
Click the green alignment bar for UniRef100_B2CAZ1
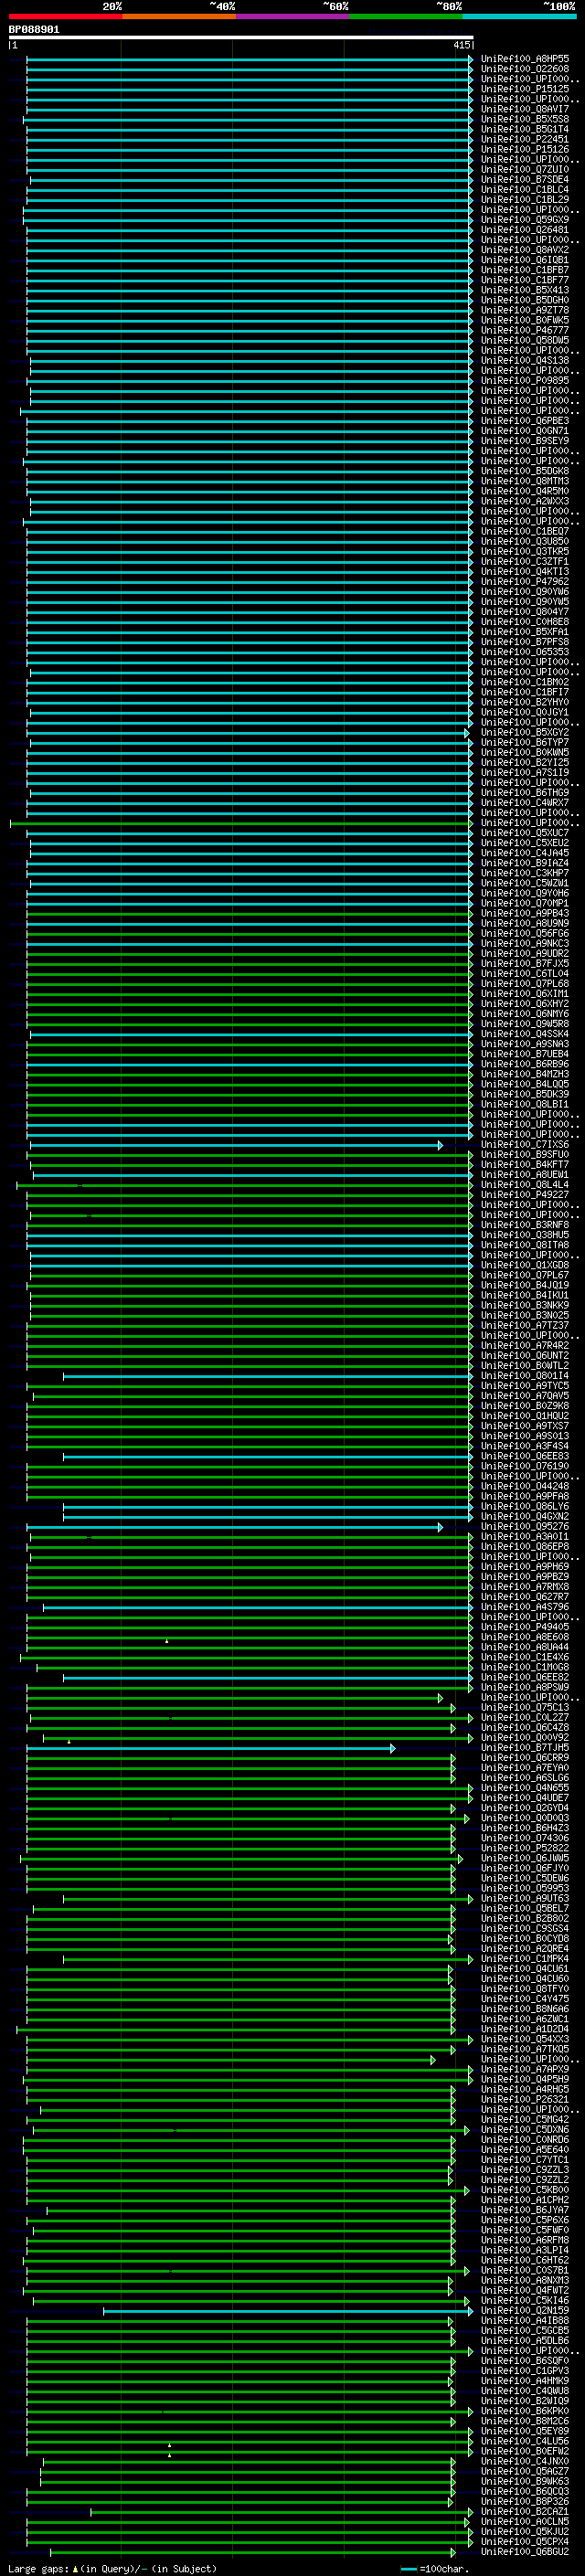click(280, 2512)
